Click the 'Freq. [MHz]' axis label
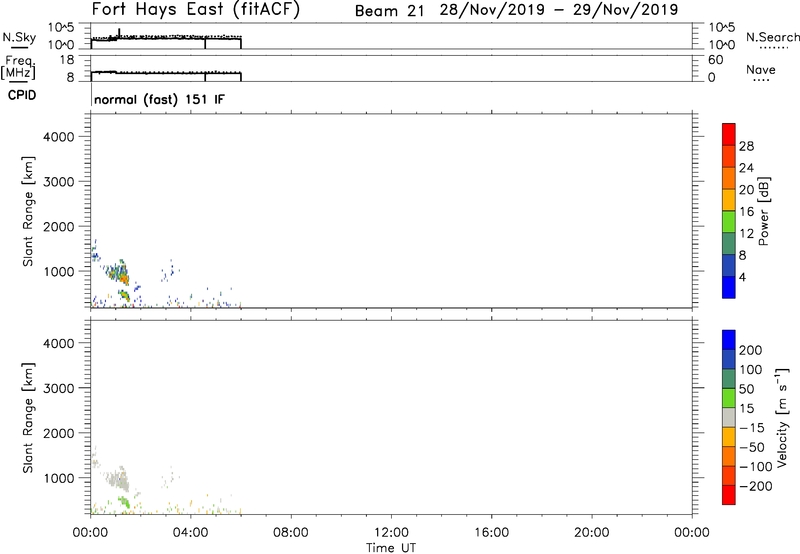Viewport: 800px width, 554px height. pyautogui.click(x=18, y=67)
